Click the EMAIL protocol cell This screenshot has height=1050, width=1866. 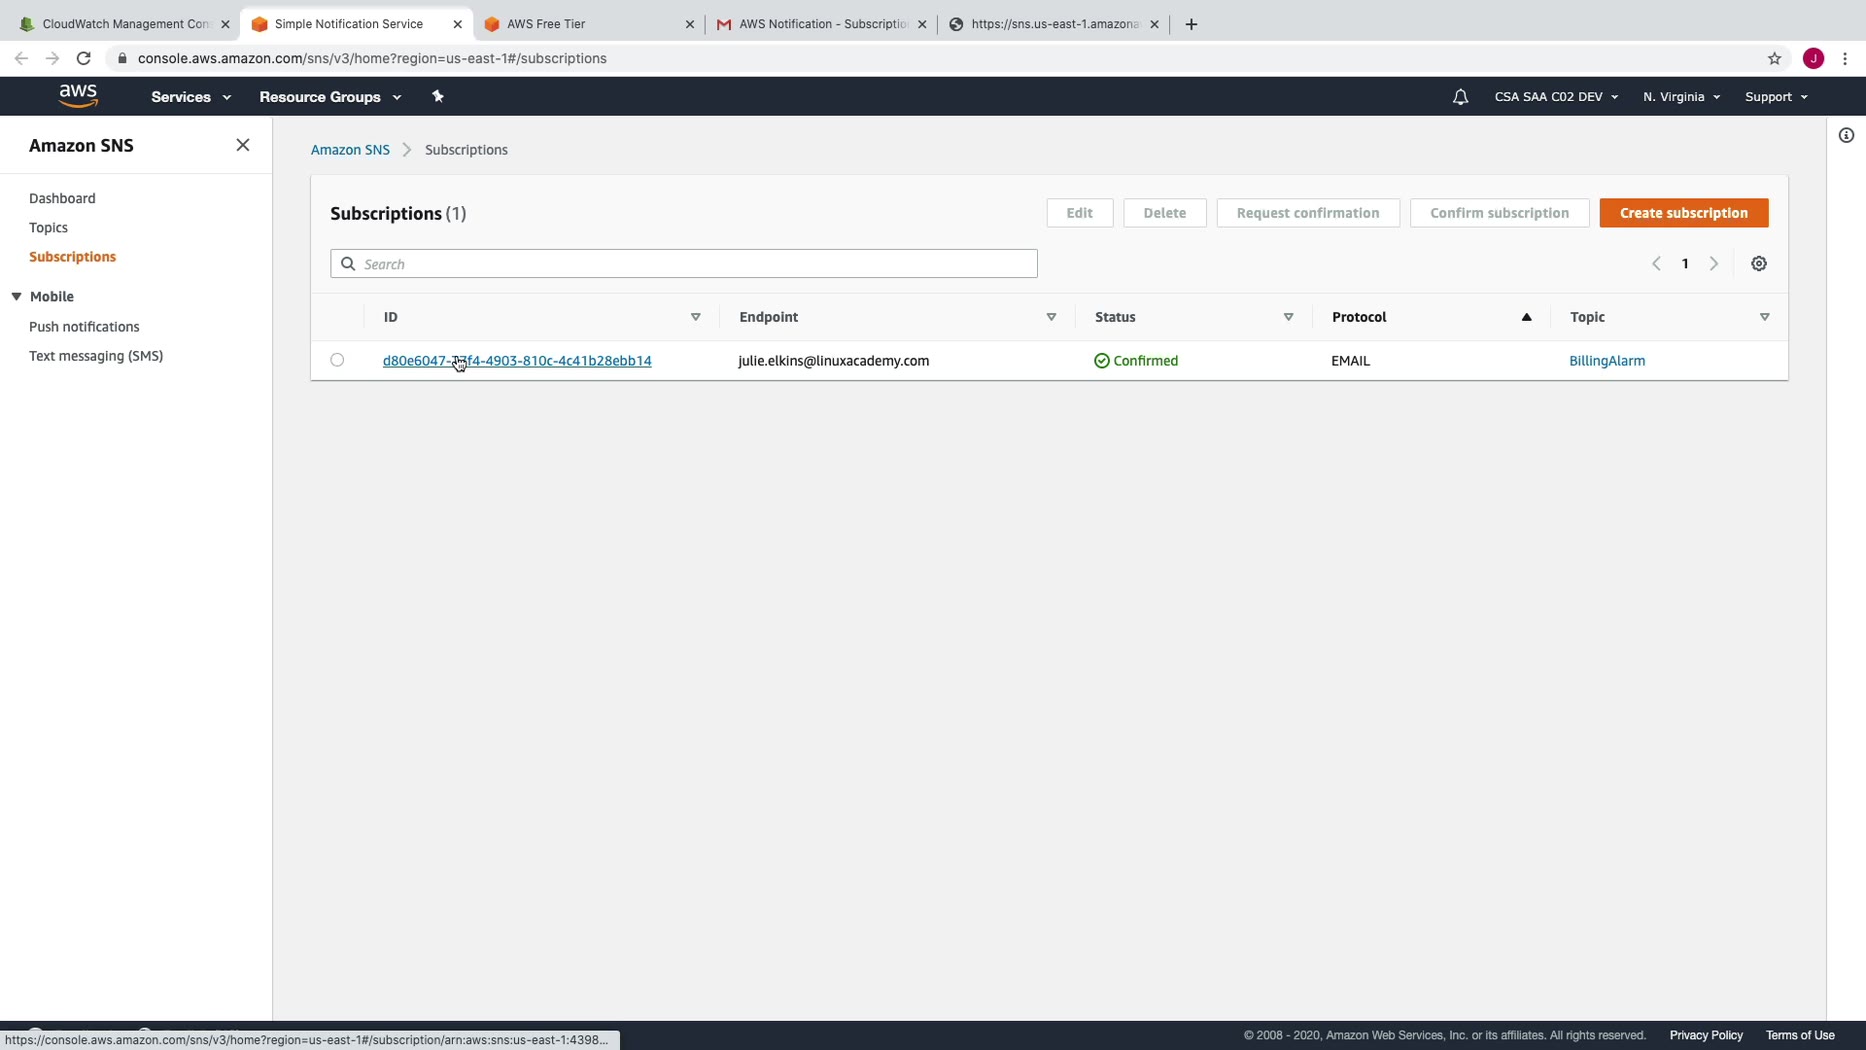pos(1350,360)
